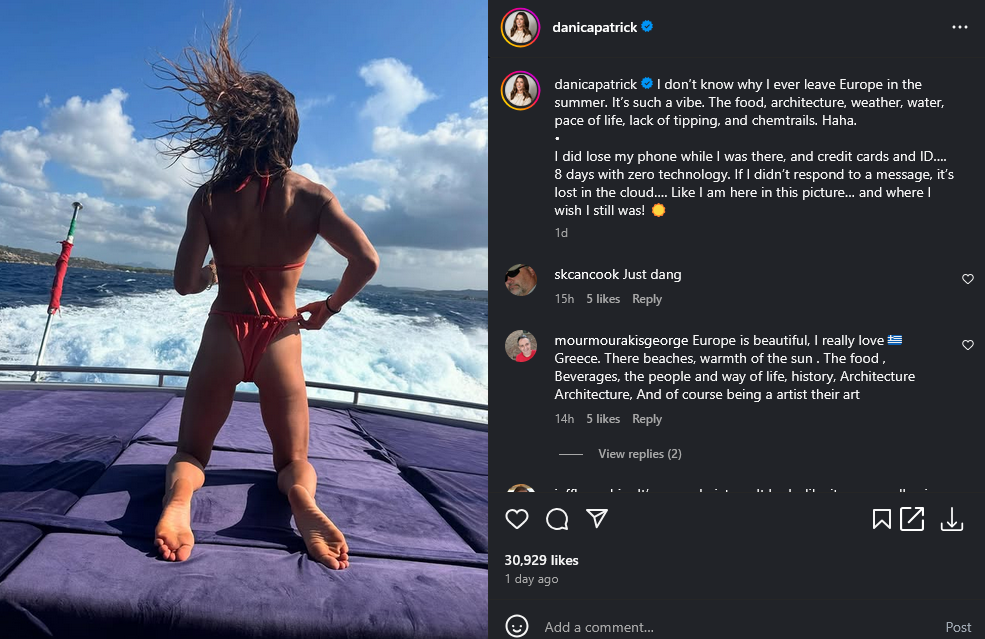985x639 pixels.
Task: Open the emoji picker smiley icon
Action: (517, 626)
